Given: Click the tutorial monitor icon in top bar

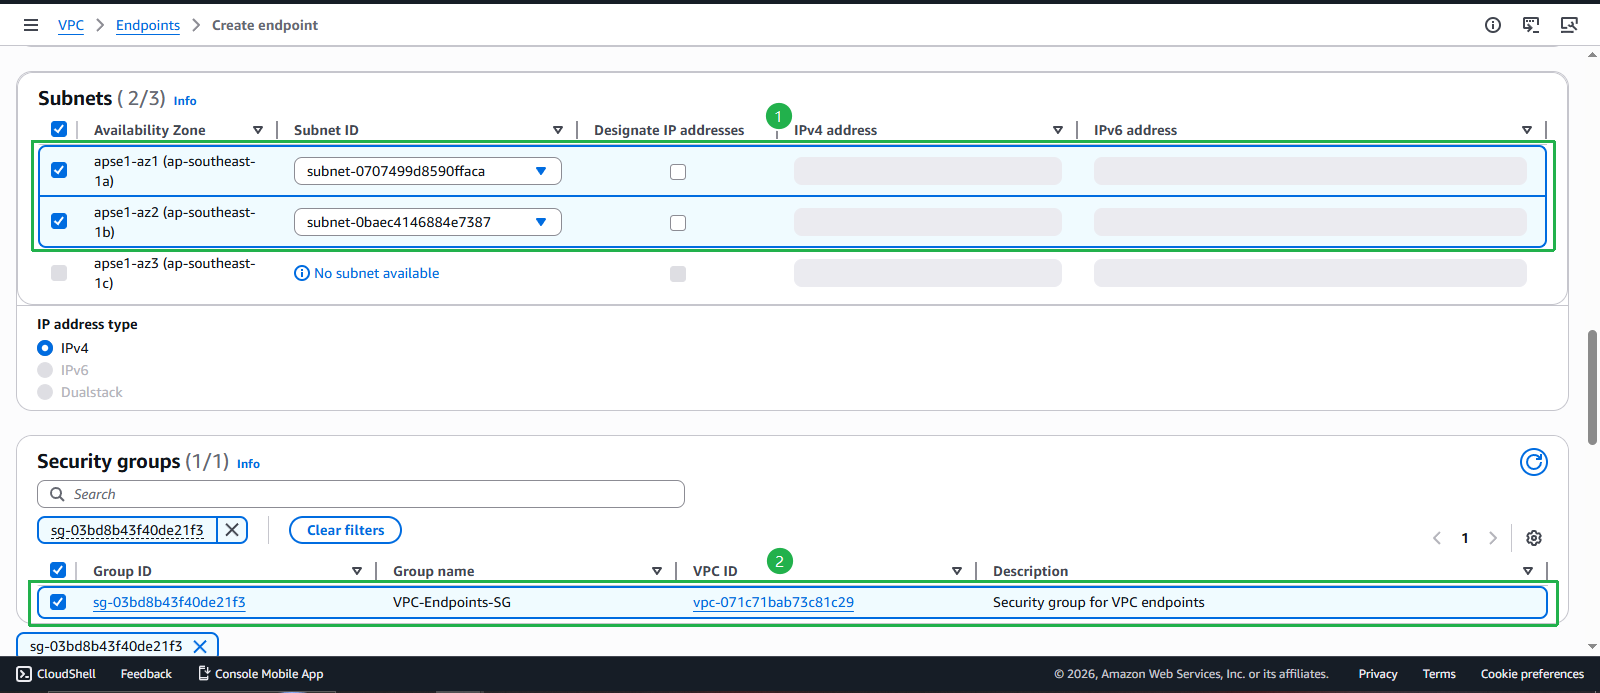Looking at the screenshot, I should pos(1569,25).
